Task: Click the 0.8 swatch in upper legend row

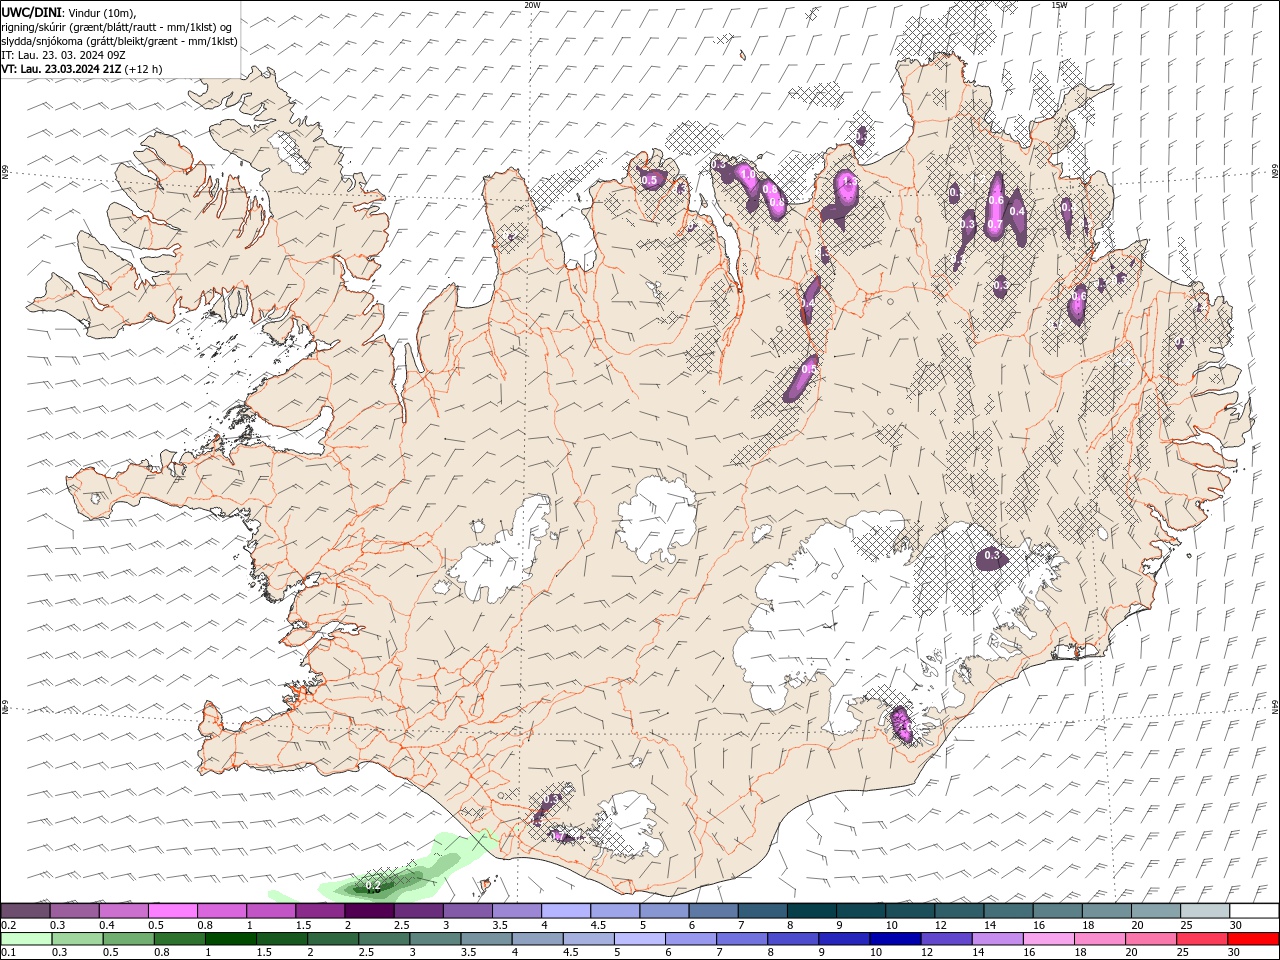Action: tap(222, 911)
